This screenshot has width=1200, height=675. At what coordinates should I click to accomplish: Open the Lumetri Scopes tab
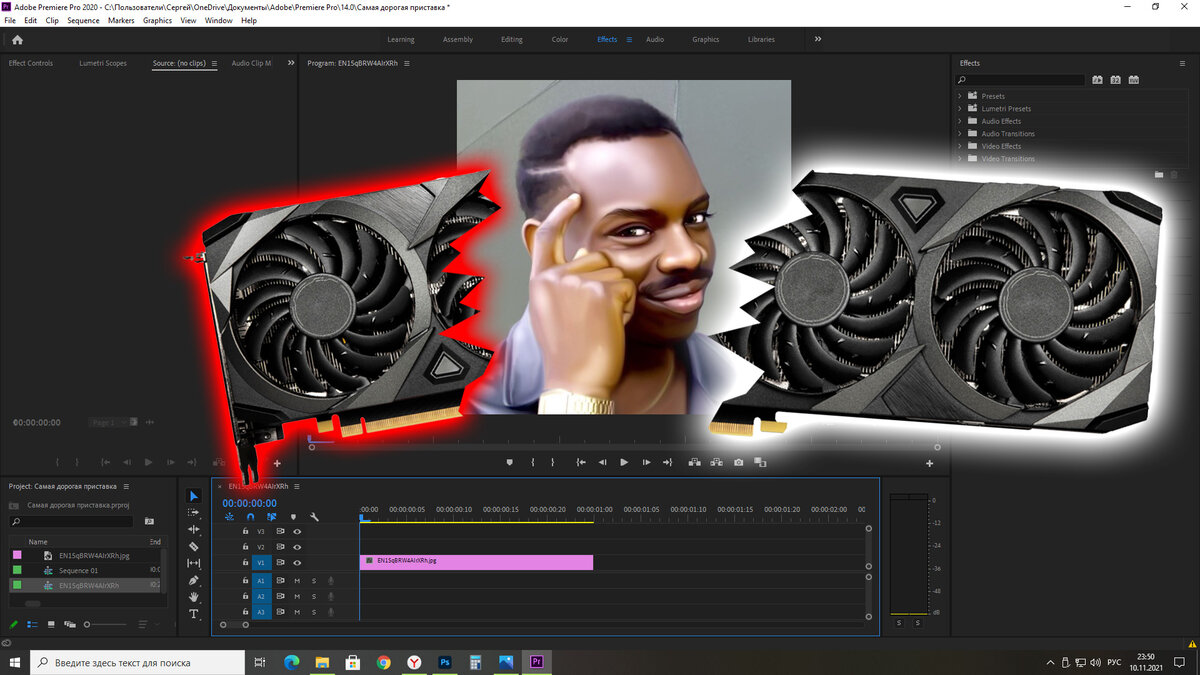103,63
